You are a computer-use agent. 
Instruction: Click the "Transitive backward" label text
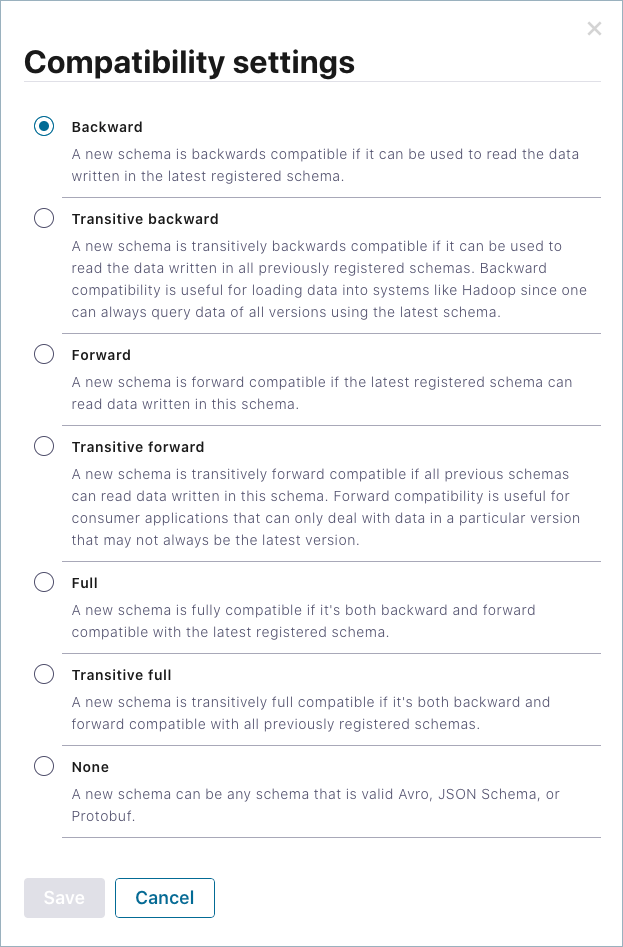[145, 219]
